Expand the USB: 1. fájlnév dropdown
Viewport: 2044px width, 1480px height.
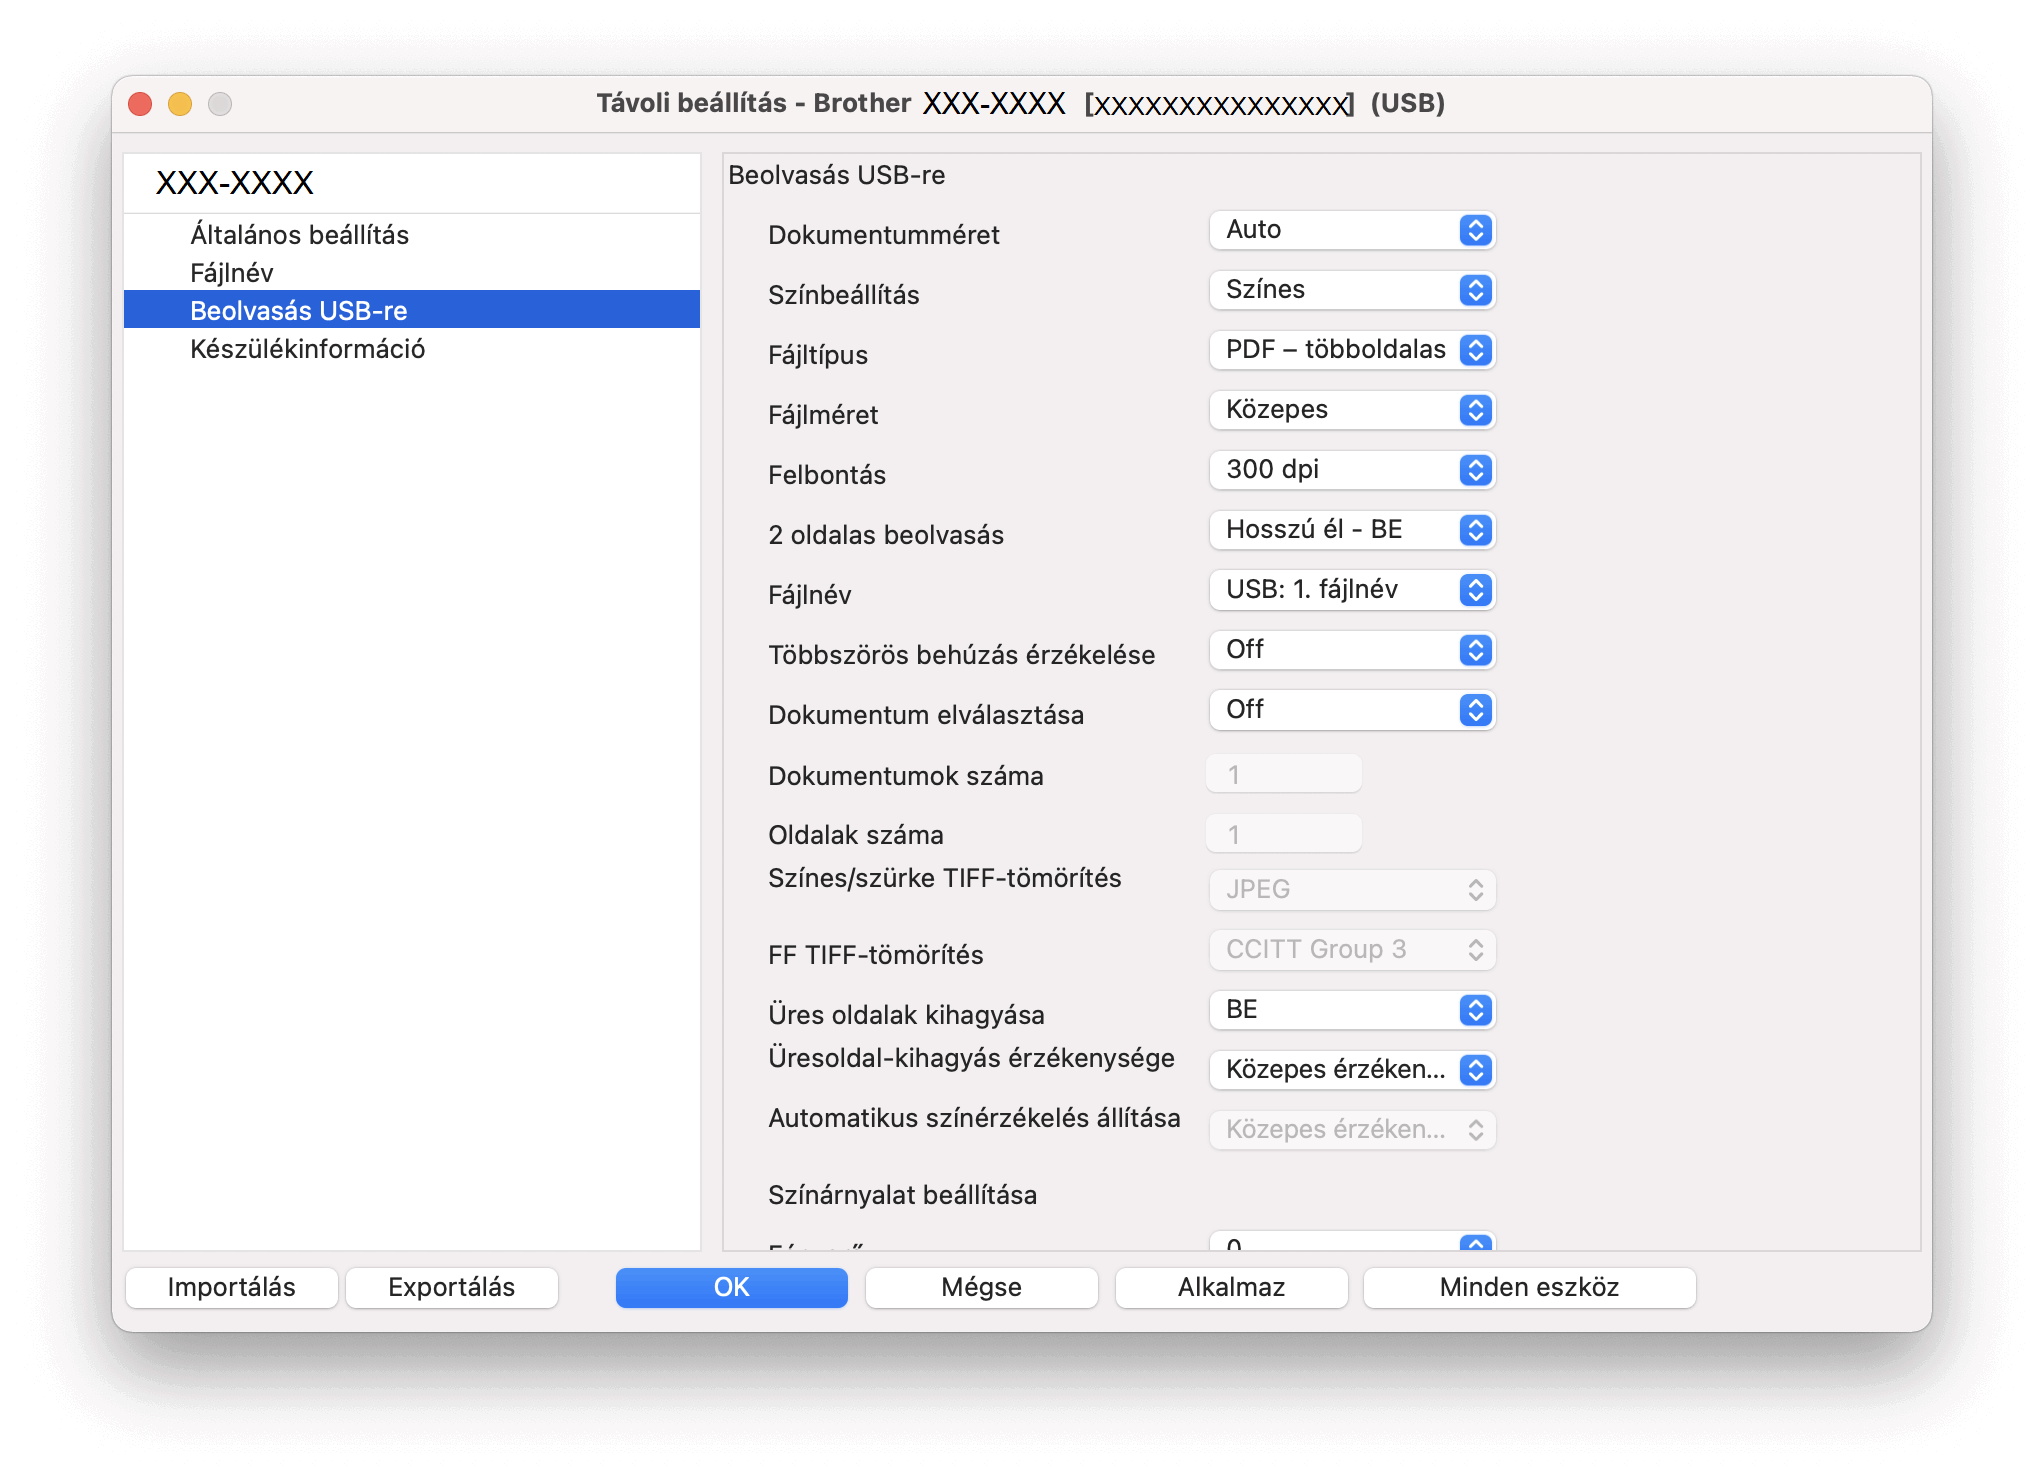point(1351,590)
